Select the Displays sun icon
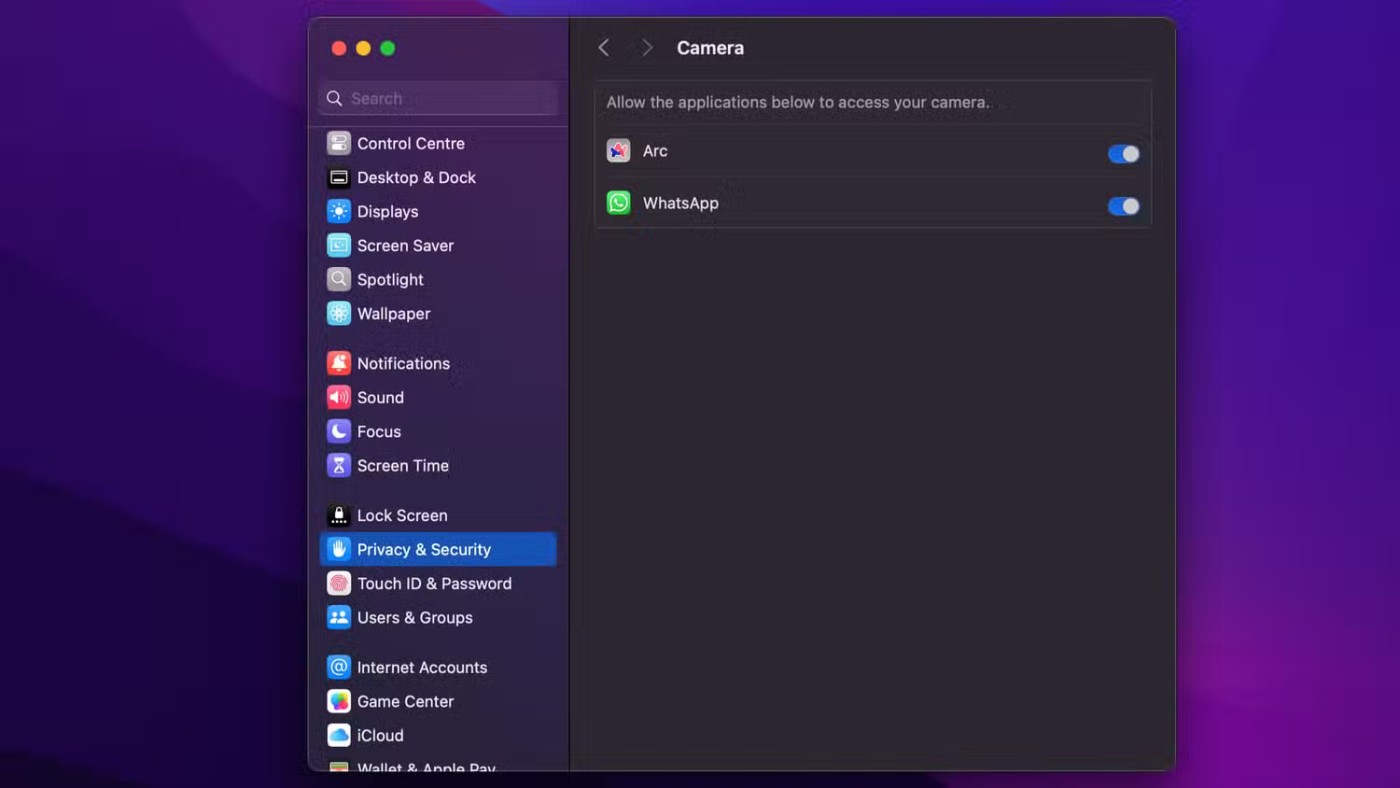 click(339, 211)
